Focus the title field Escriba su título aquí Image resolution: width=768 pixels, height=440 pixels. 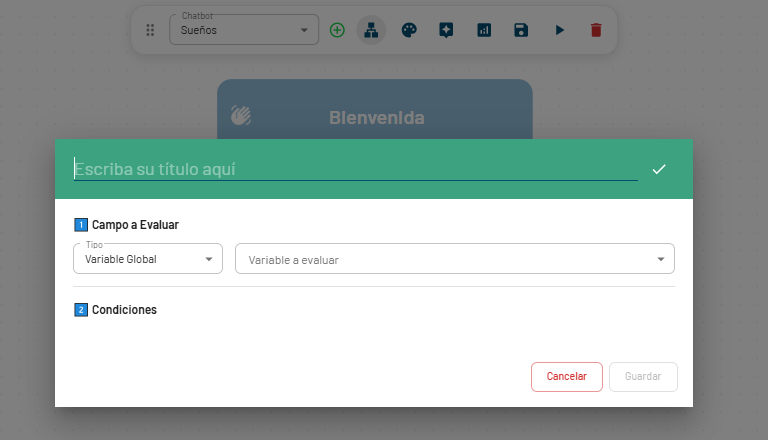point(355,169)
